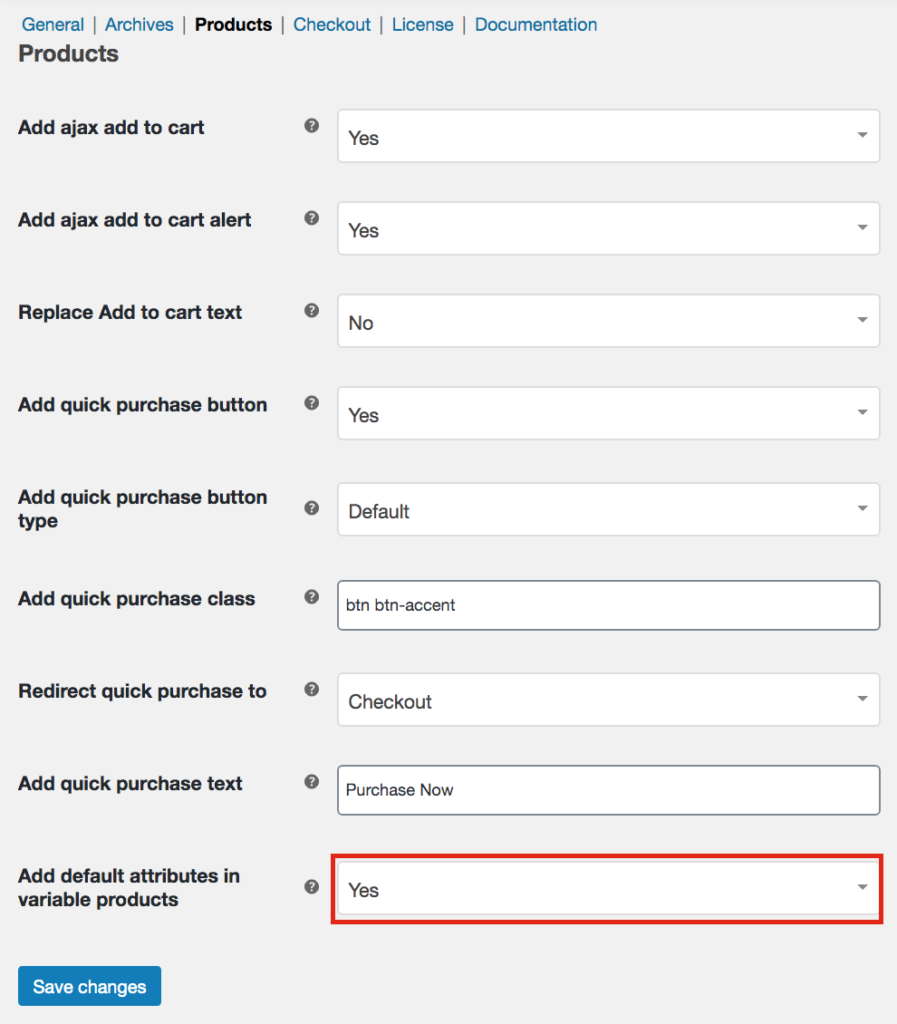This screenshot has width=897, height=1024.
Task: Click the Save changes button
Action: pyautogui.click(x=89, y=986)
